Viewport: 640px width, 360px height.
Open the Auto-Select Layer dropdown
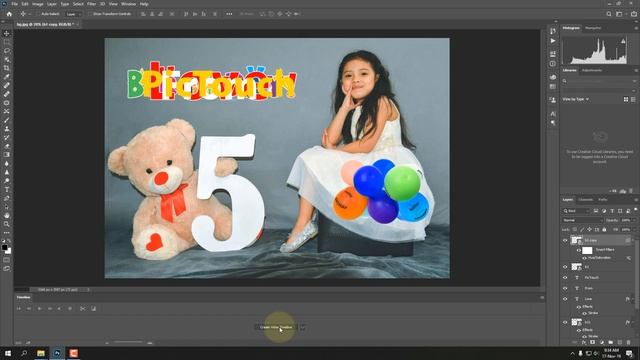73,14
